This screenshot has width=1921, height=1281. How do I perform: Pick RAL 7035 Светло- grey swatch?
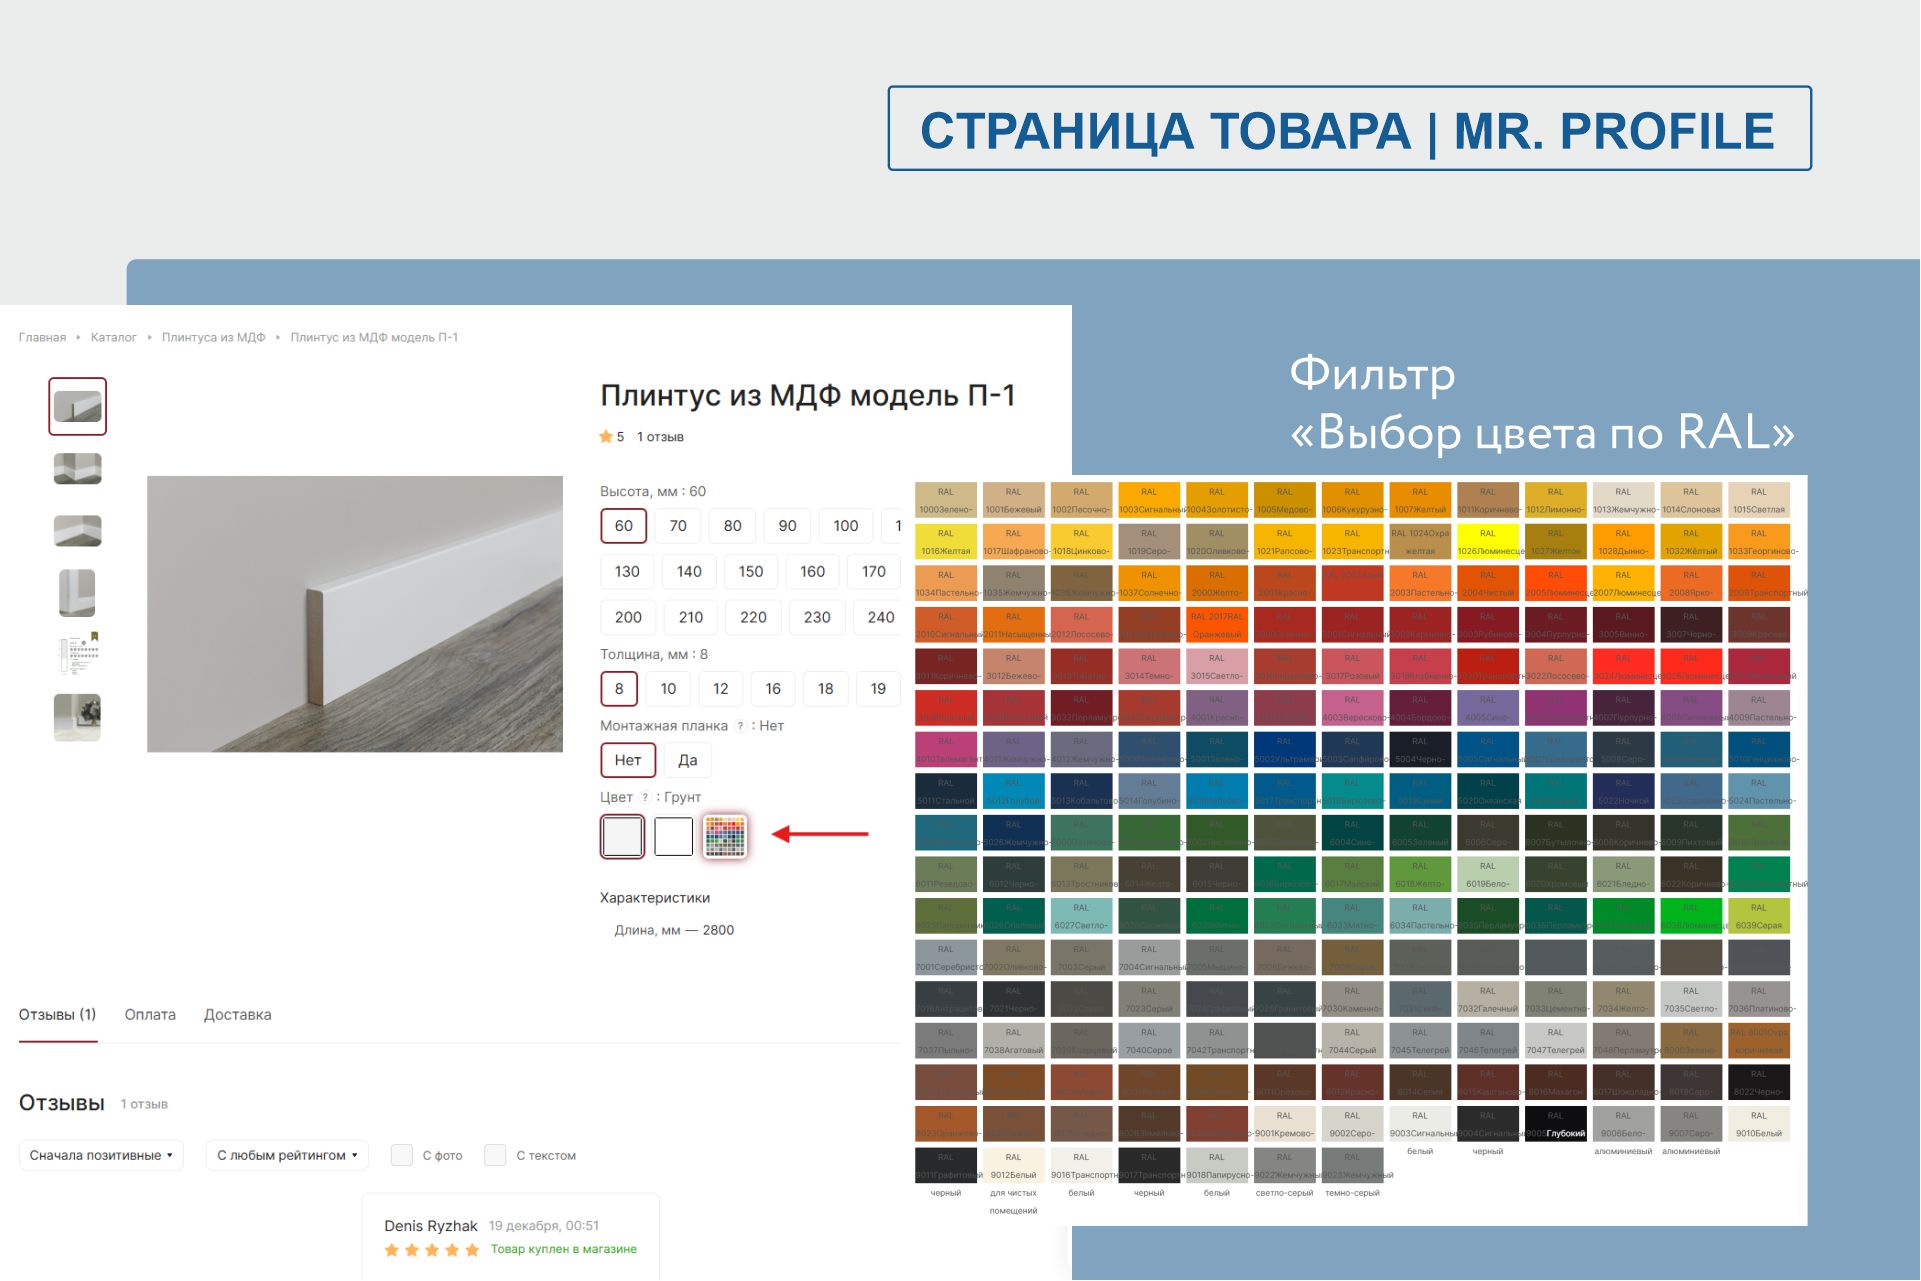coord(1691,1000)
